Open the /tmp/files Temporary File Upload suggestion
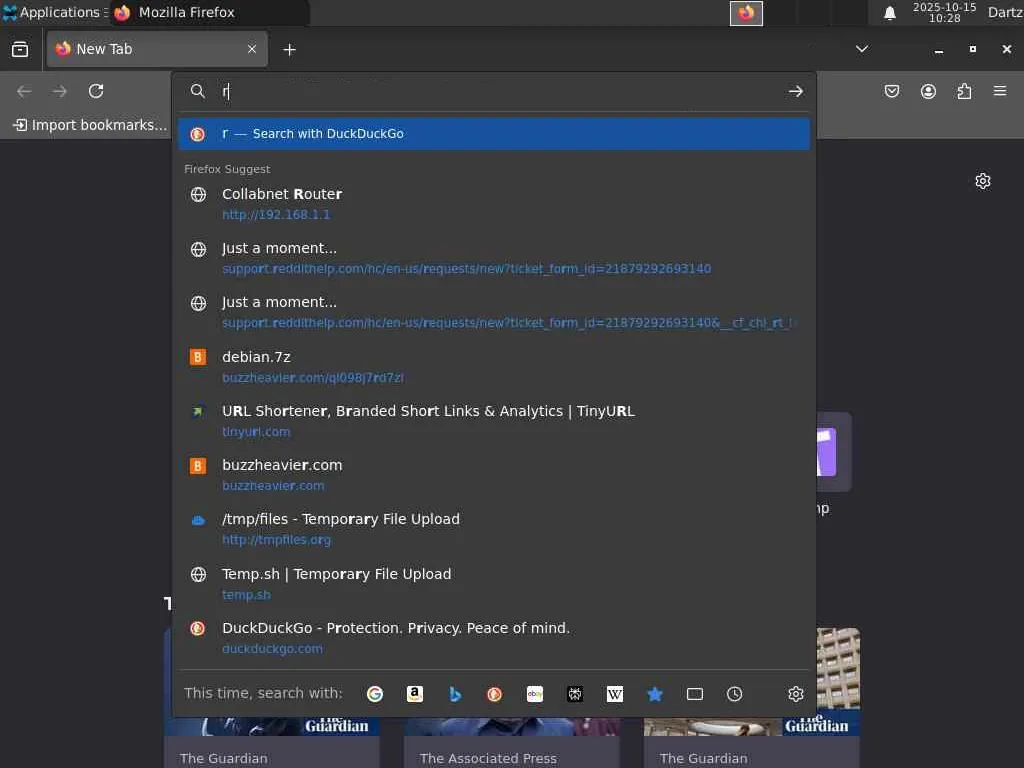The image size is (1024, 768). (x=494, y=529)
